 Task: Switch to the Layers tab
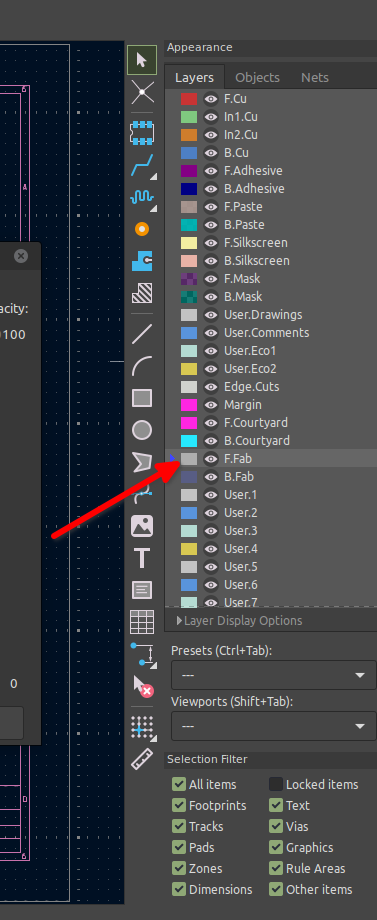(194, 77)
